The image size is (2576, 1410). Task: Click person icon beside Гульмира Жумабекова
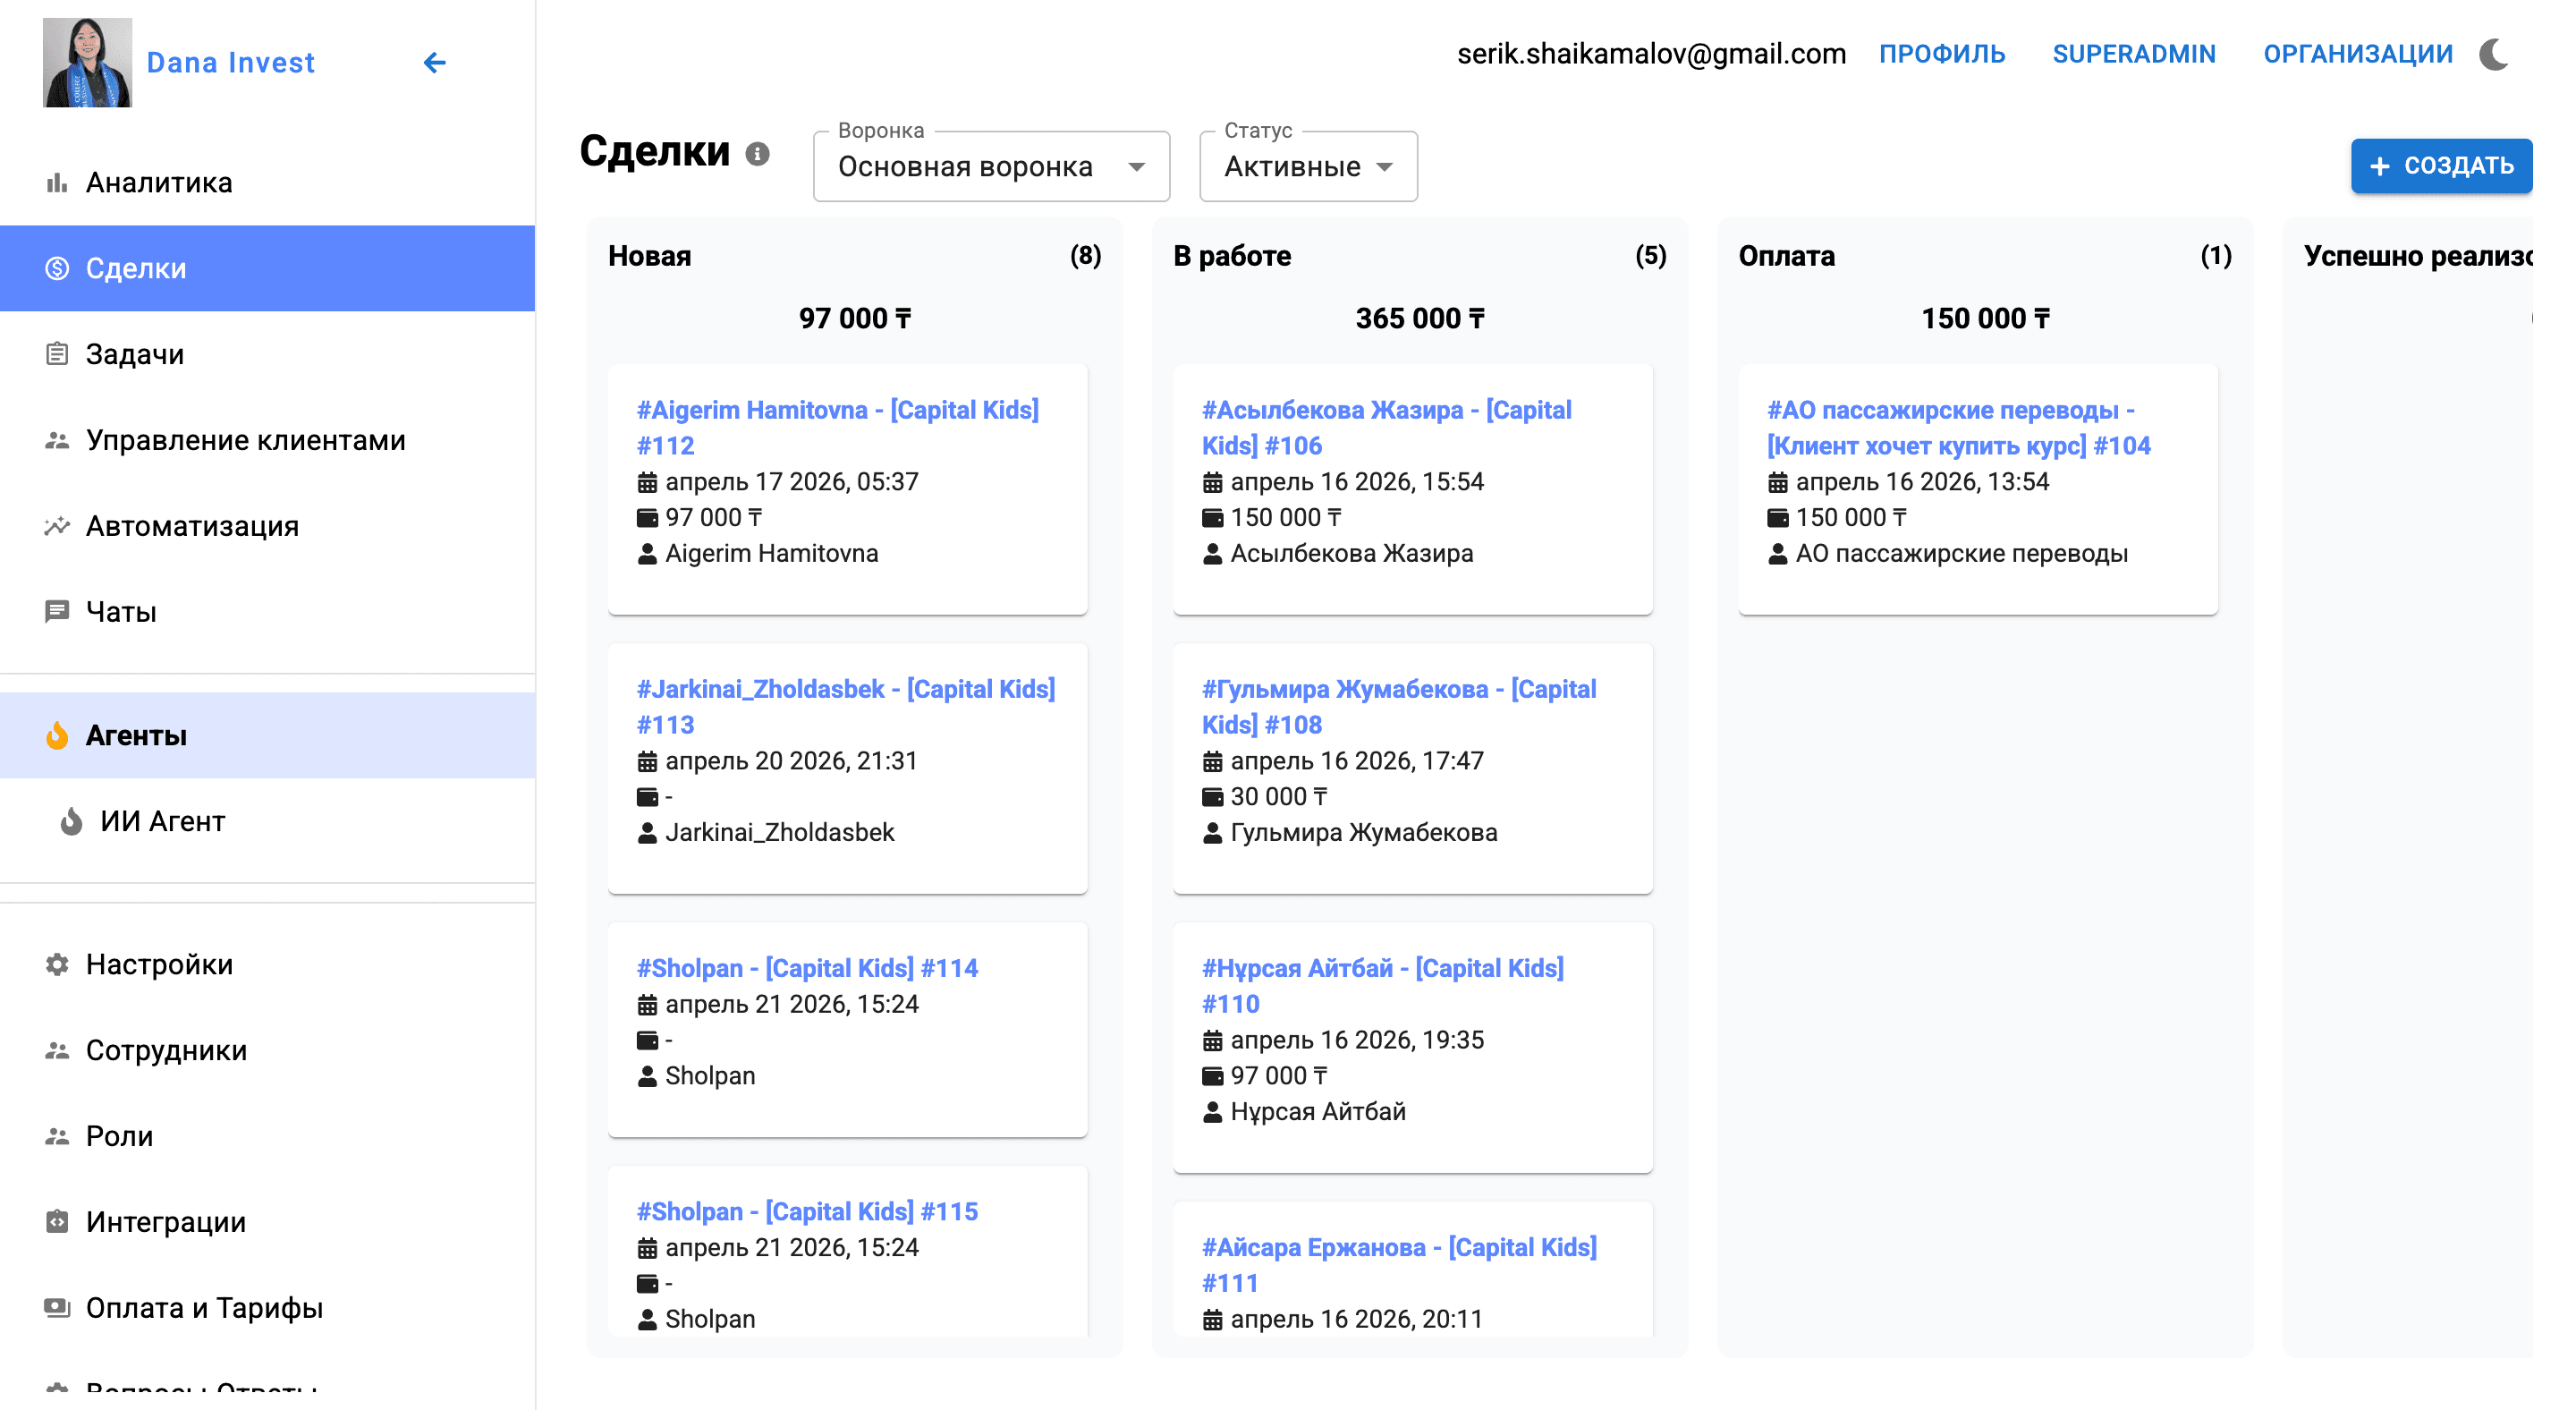1212,833
